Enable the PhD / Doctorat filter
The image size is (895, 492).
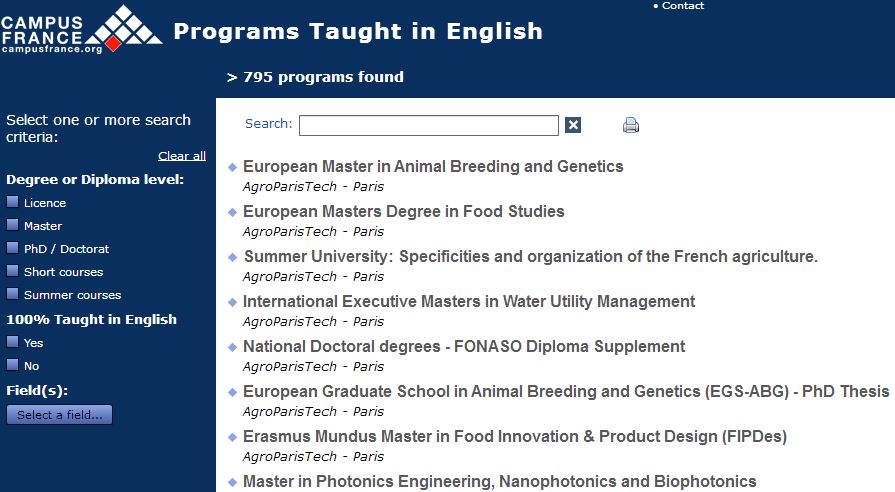pos(13,248)
